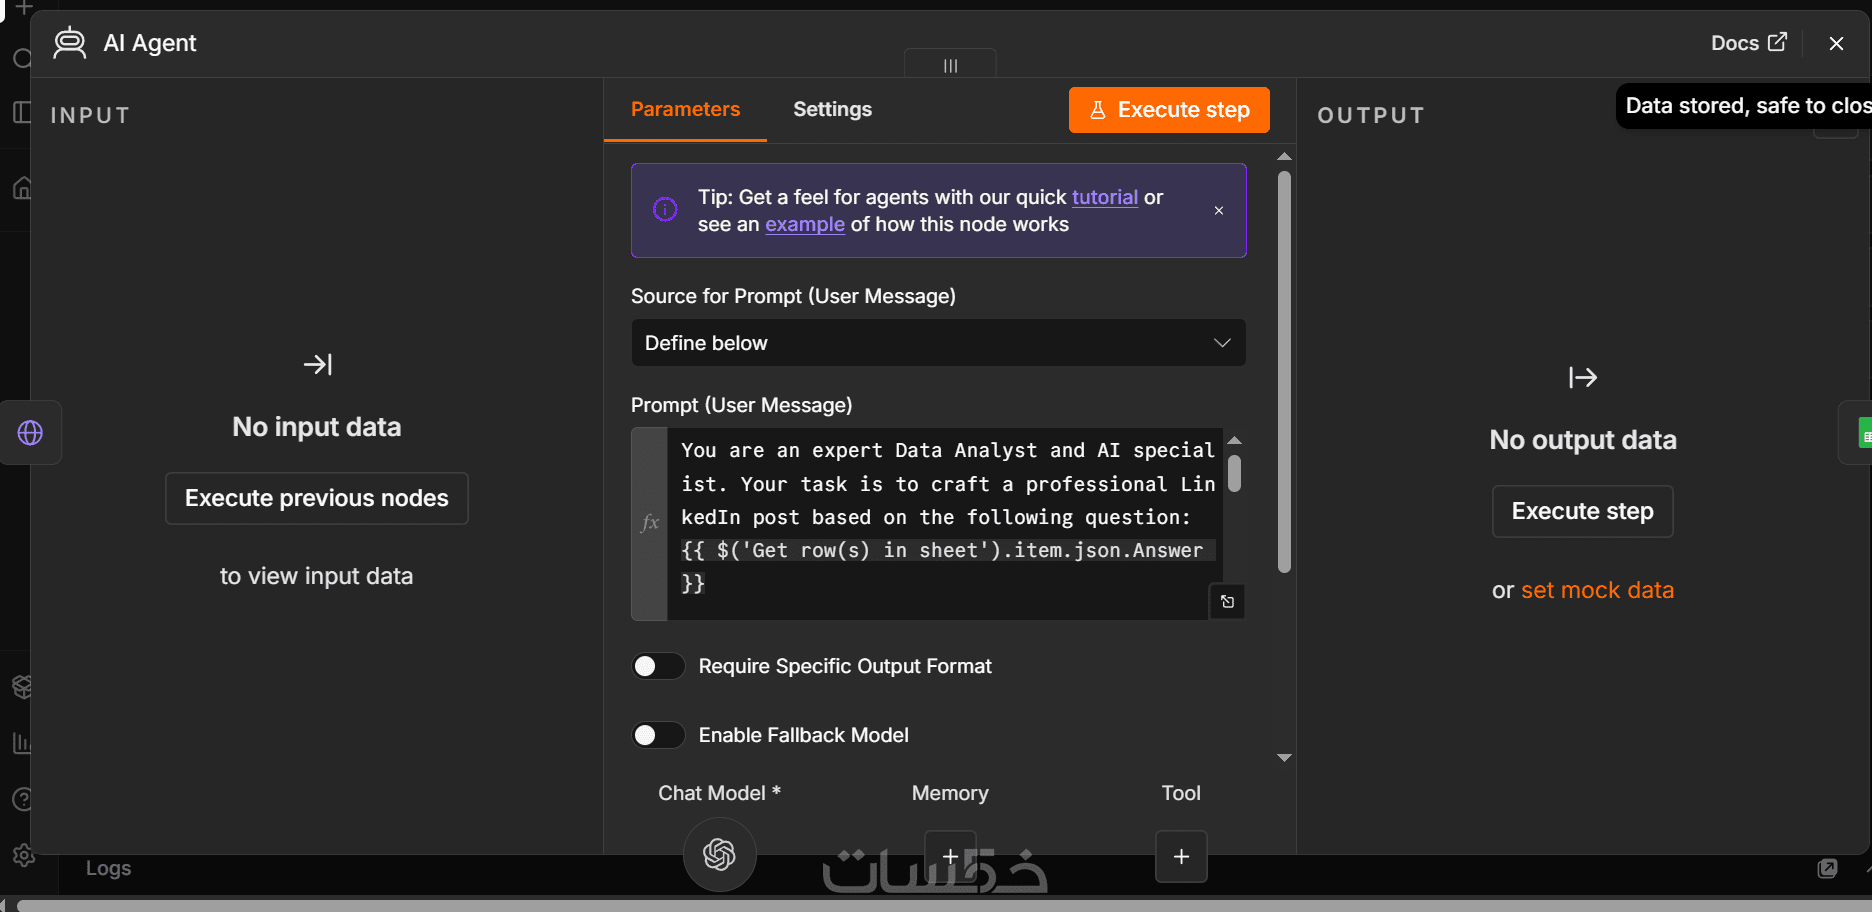
Task: Click the output arrow icon
Action: [1582, 377]
